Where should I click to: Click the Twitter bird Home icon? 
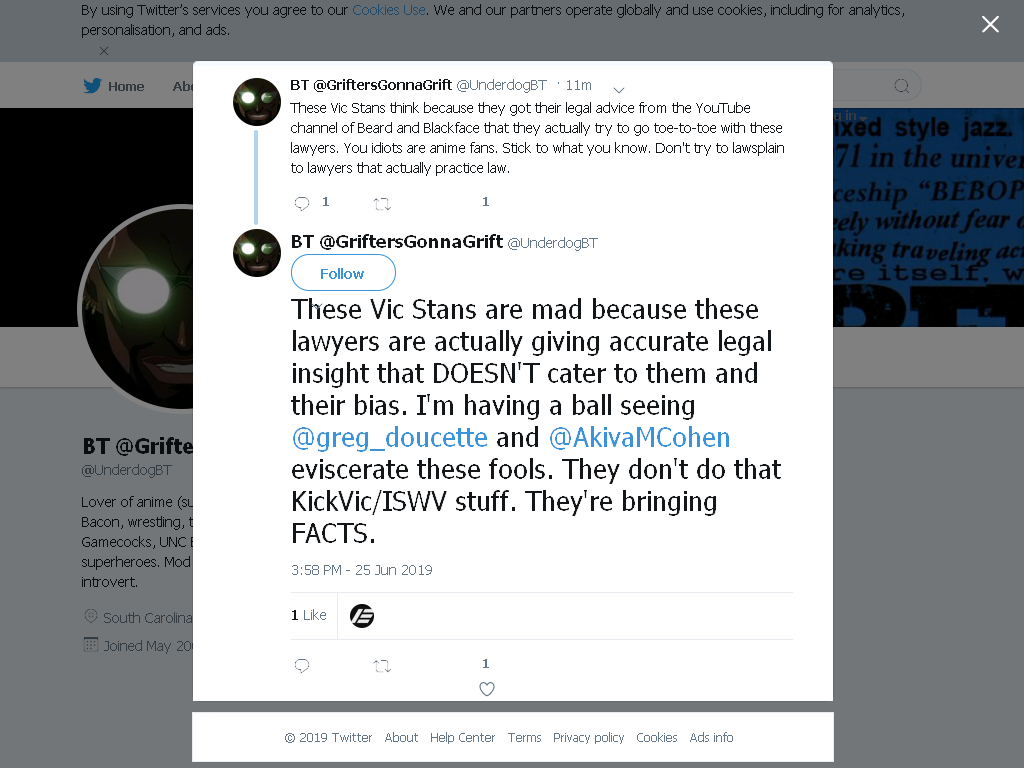[92, 86]
